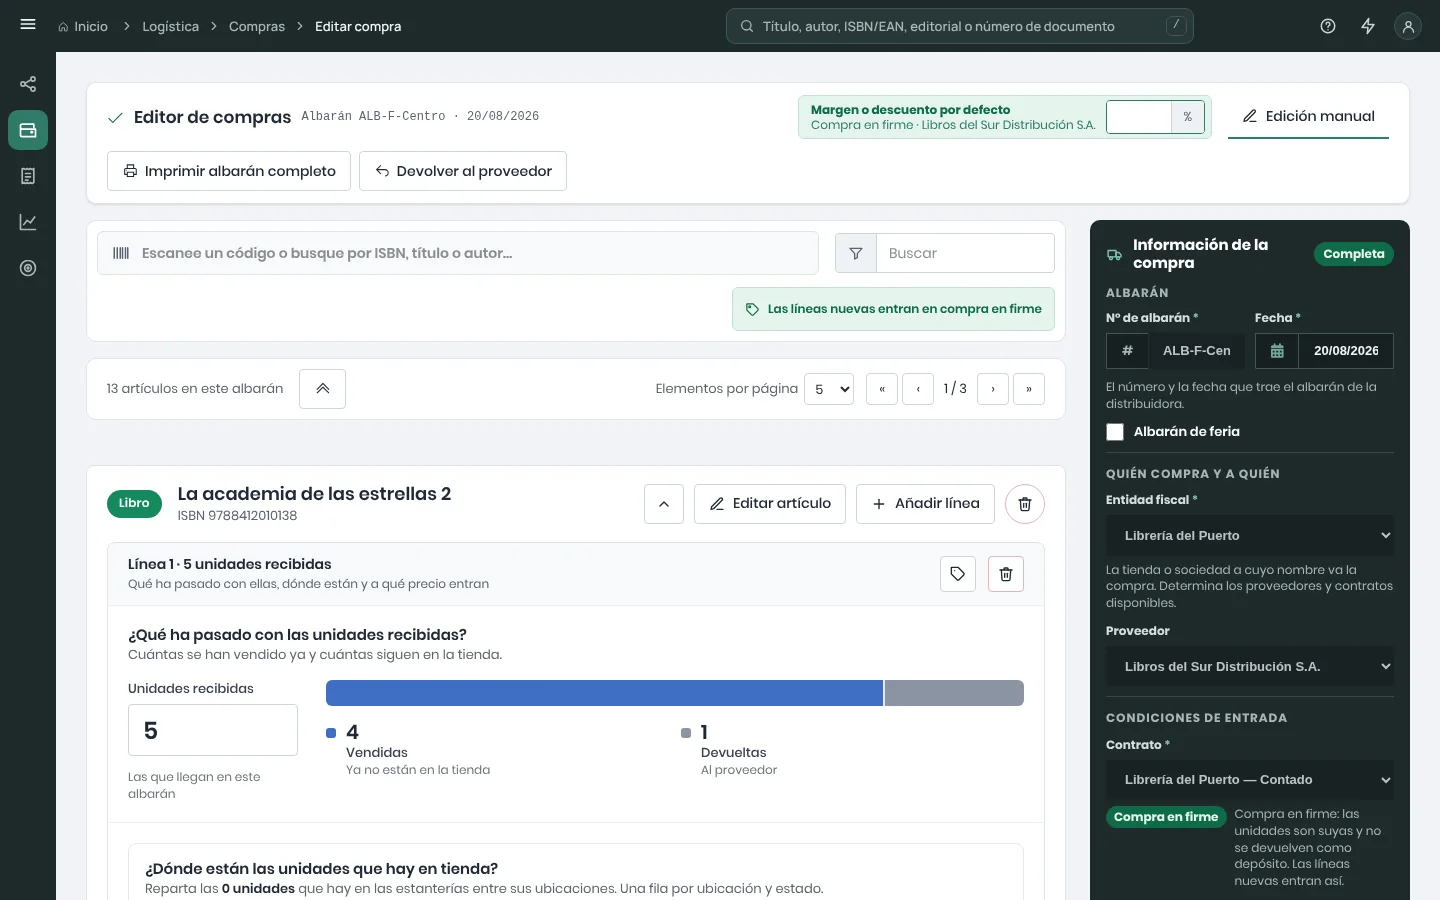
Task: Go to Compras breadcrumb
Action: (257, 26)
